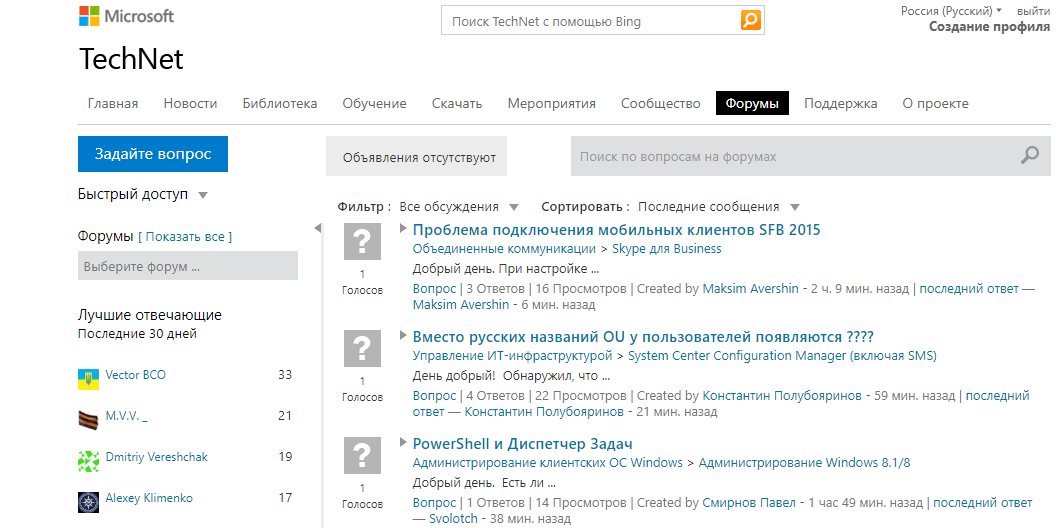Click question mark icon for OU names thread
This screenshot has height=528, width=1056.
[362, 348]
